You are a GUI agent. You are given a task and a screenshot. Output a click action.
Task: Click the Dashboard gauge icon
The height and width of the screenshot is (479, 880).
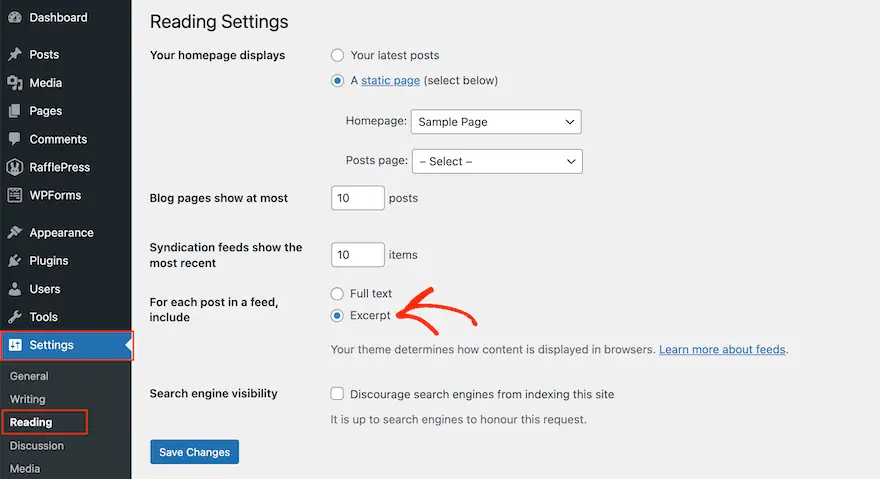(15, 17)
